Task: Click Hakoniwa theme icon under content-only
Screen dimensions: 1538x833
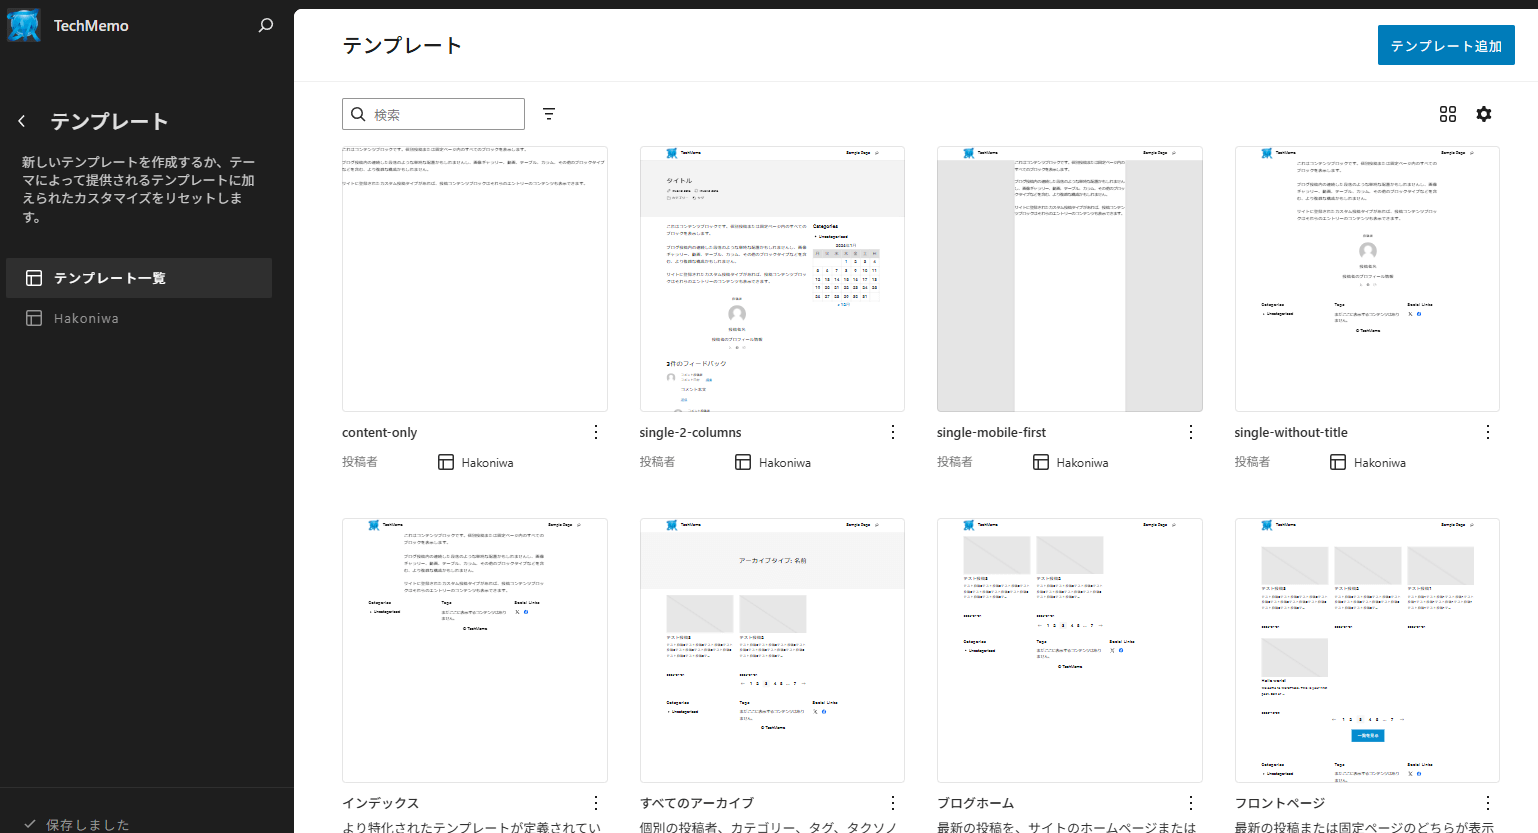Action: [446, 462]
